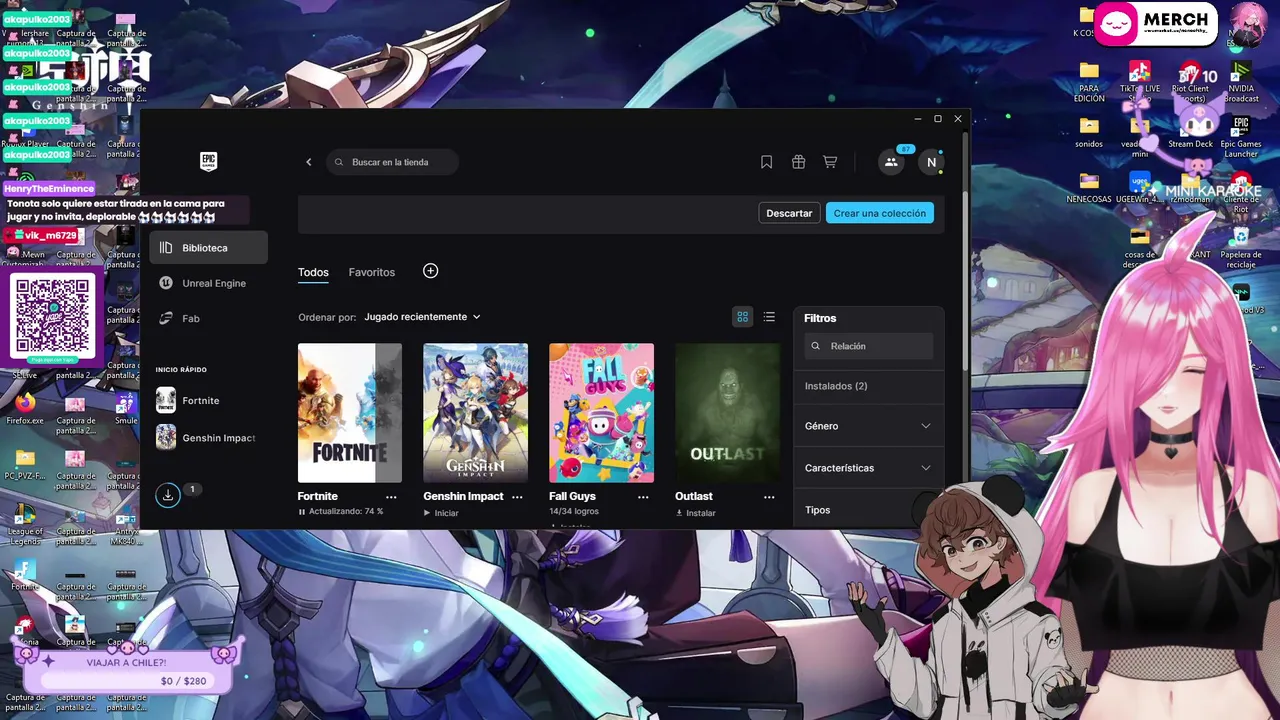Click the Filtros heading
The width and height of the screenshot is (1280, 720).
point(820,318)
